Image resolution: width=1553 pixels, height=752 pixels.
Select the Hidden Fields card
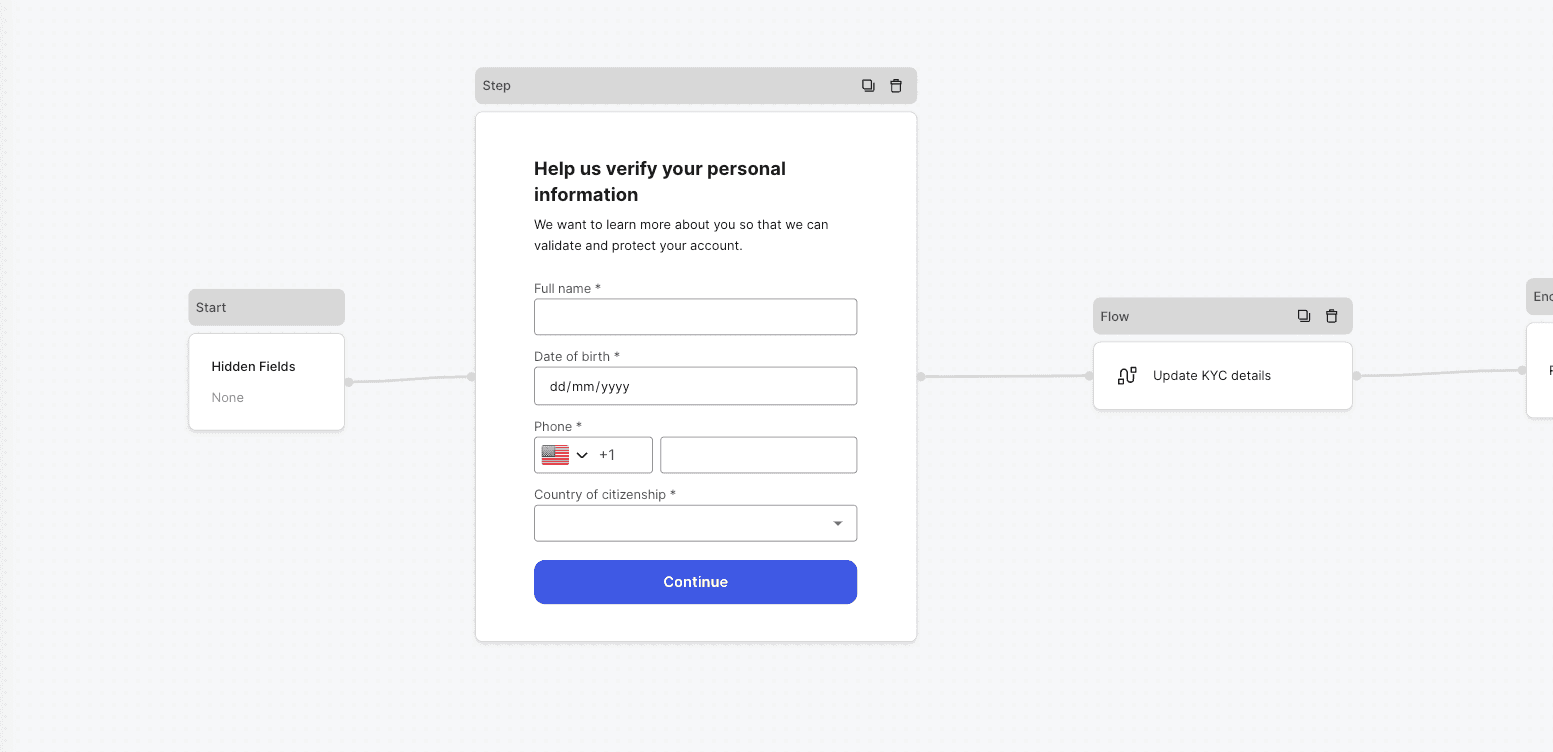(x=266, y=382)
